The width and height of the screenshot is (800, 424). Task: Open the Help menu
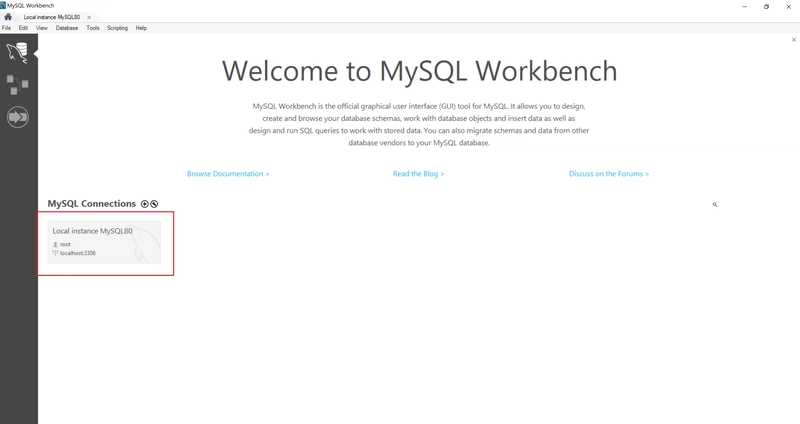coord(141,28)
